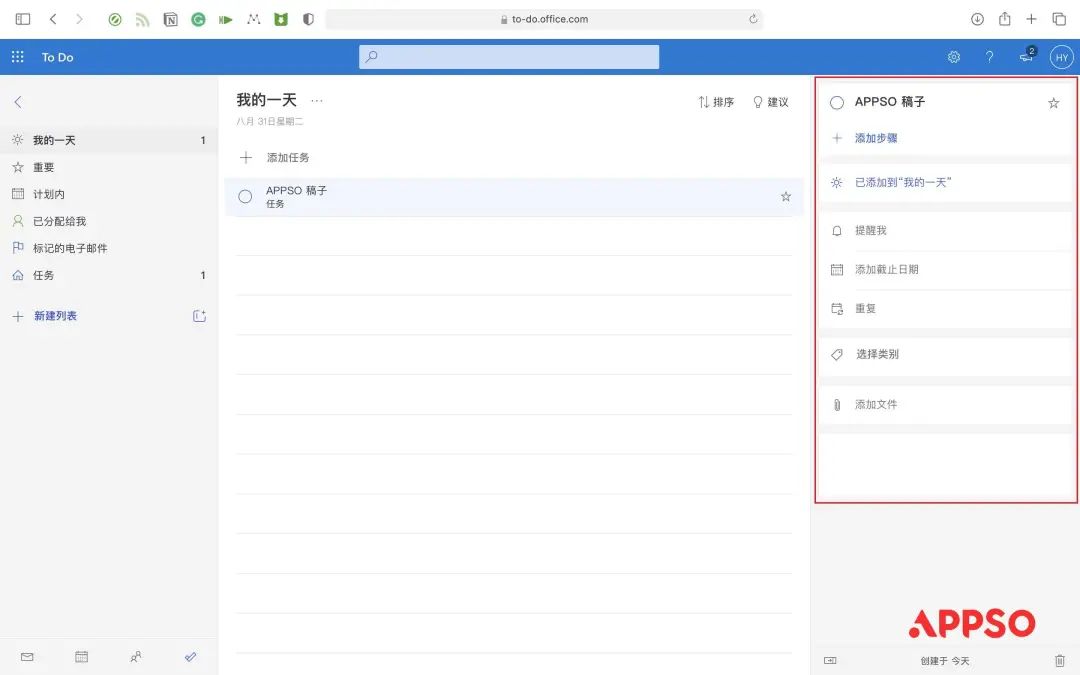The image size is (1080, 675).
Task: Click the search box in the header
Action: (509, 57)
